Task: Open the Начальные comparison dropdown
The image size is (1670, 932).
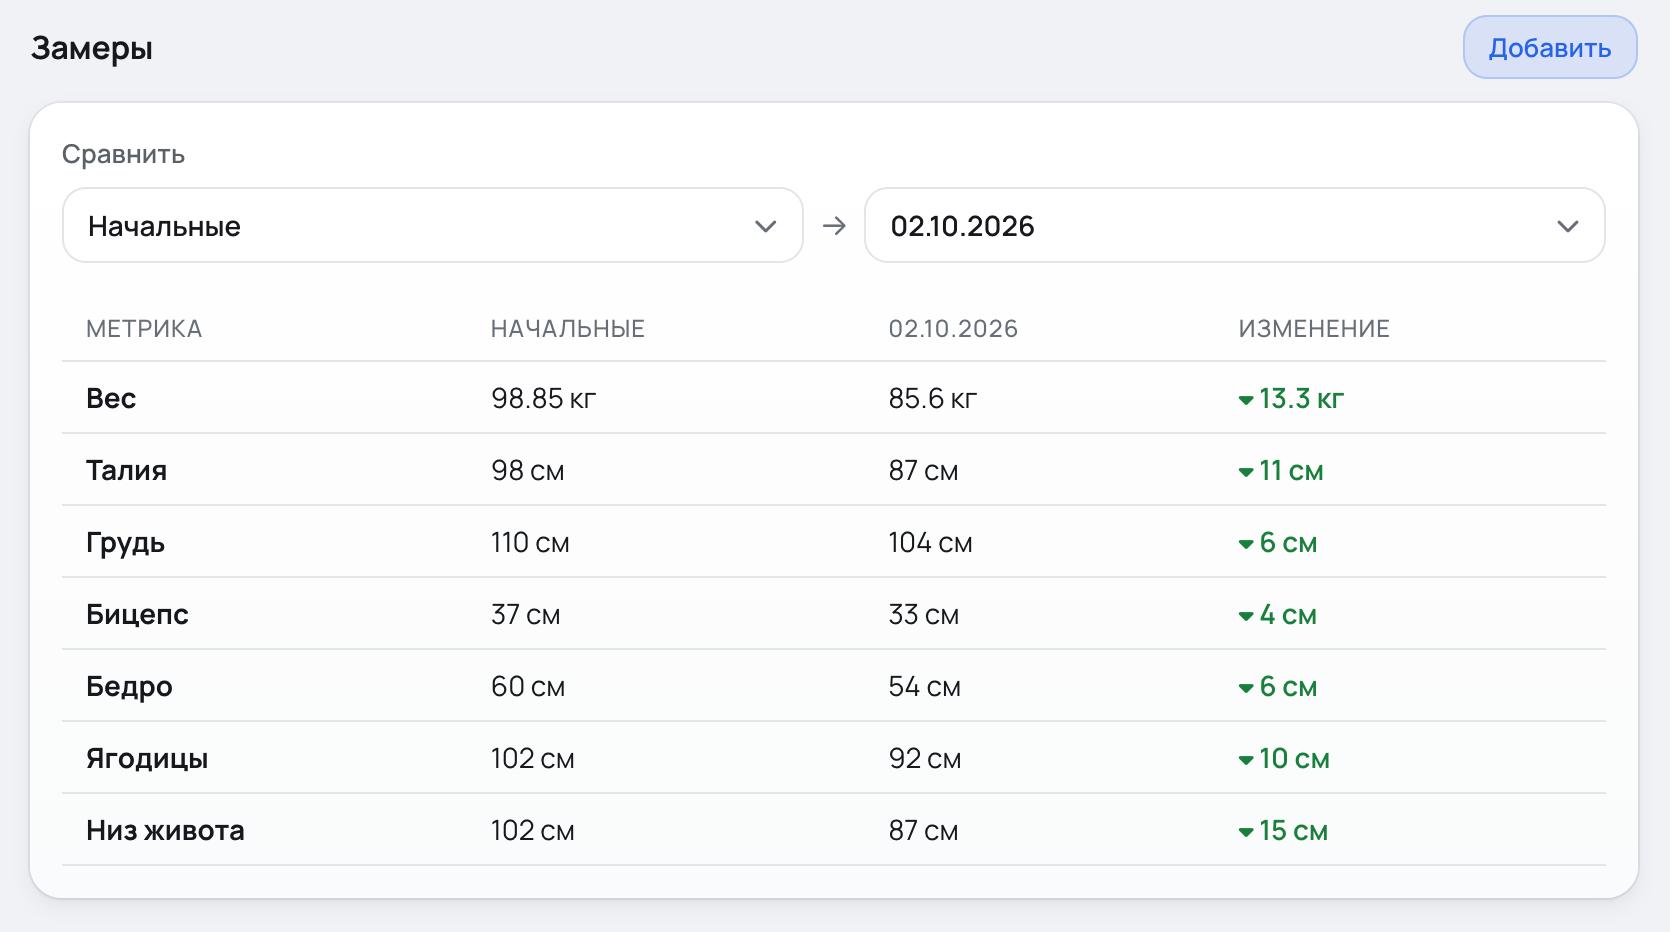Action: point(433,225)
